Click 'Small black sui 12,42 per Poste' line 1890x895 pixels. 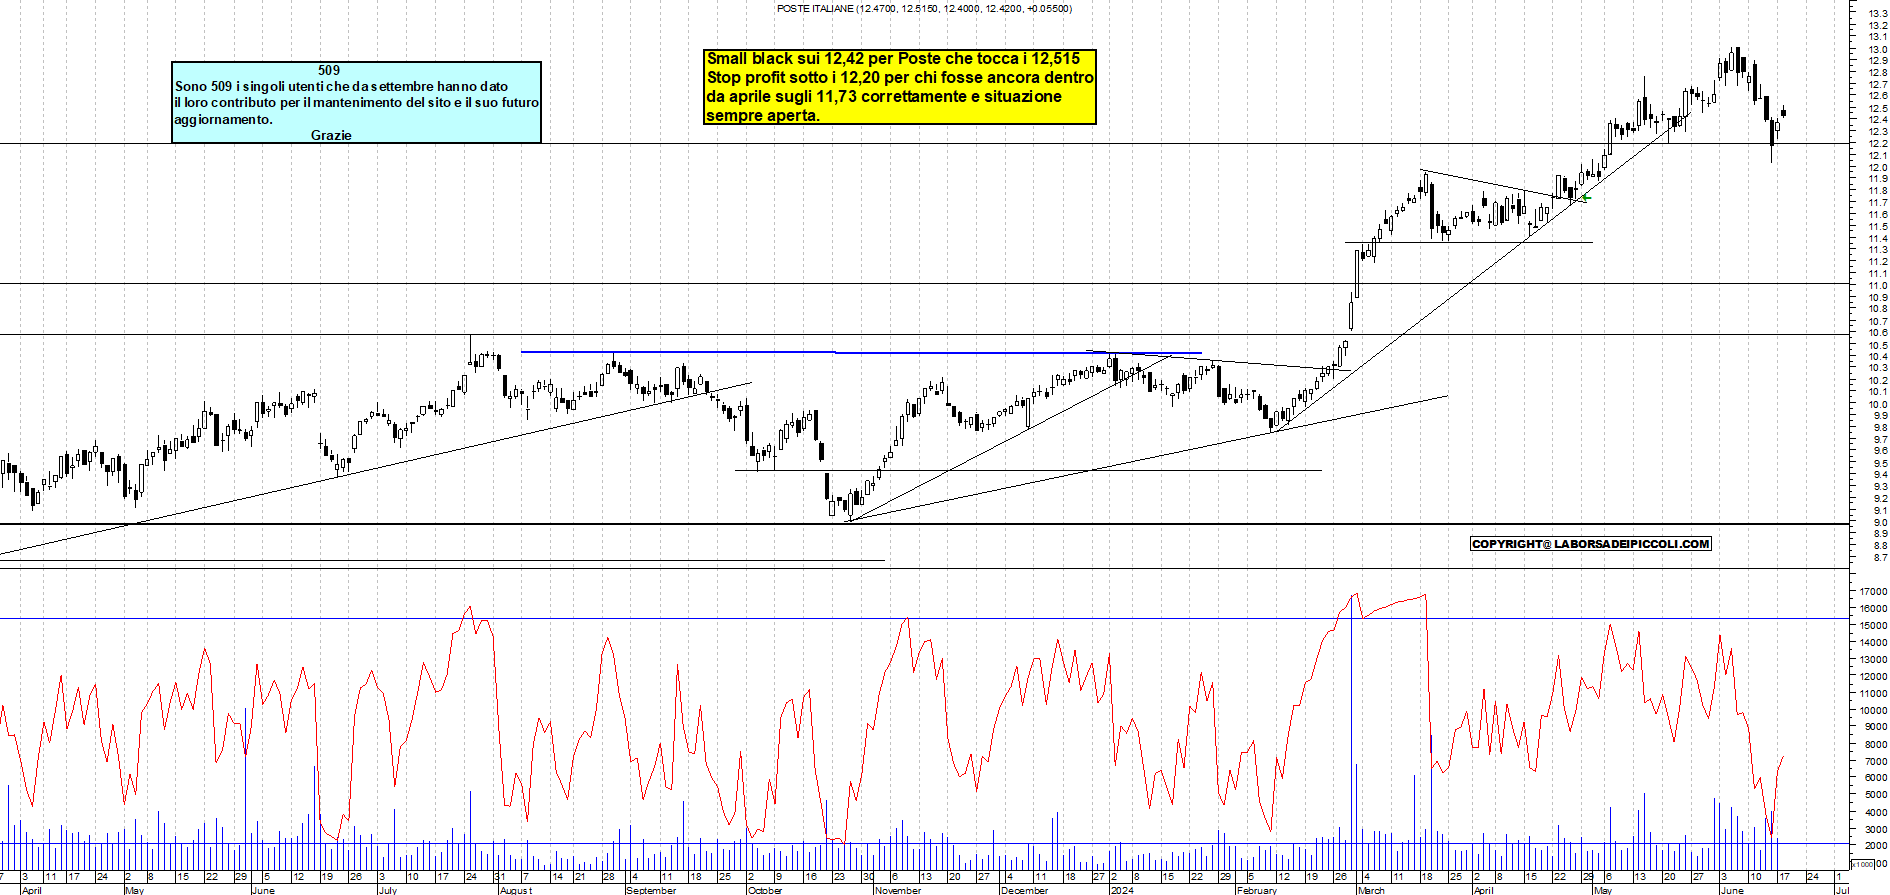click(893, 58)
